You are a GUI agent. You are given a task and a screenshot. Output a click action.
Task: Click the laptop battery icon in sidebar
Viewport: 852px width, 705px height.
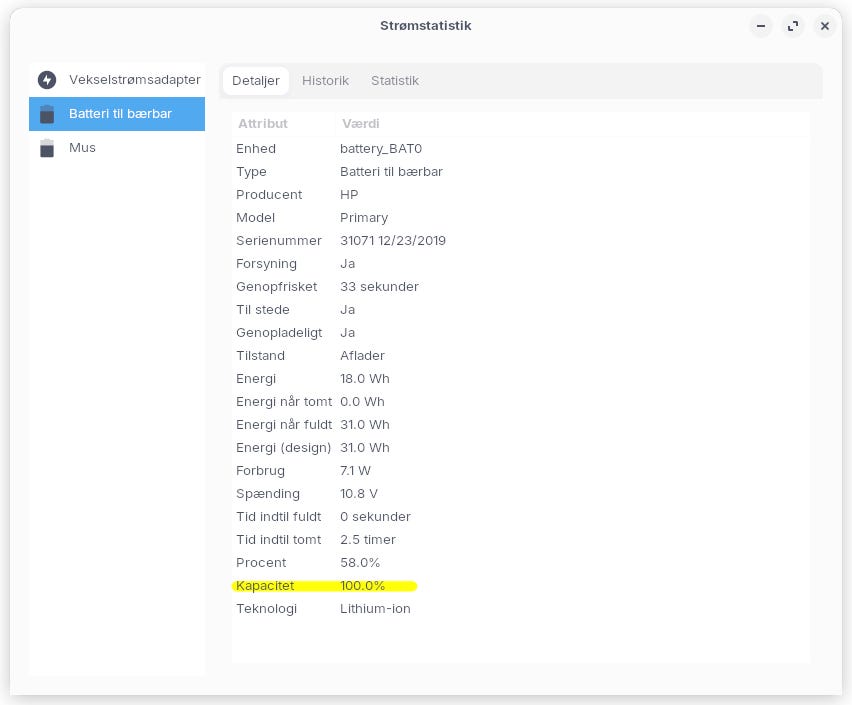(47, 114)
